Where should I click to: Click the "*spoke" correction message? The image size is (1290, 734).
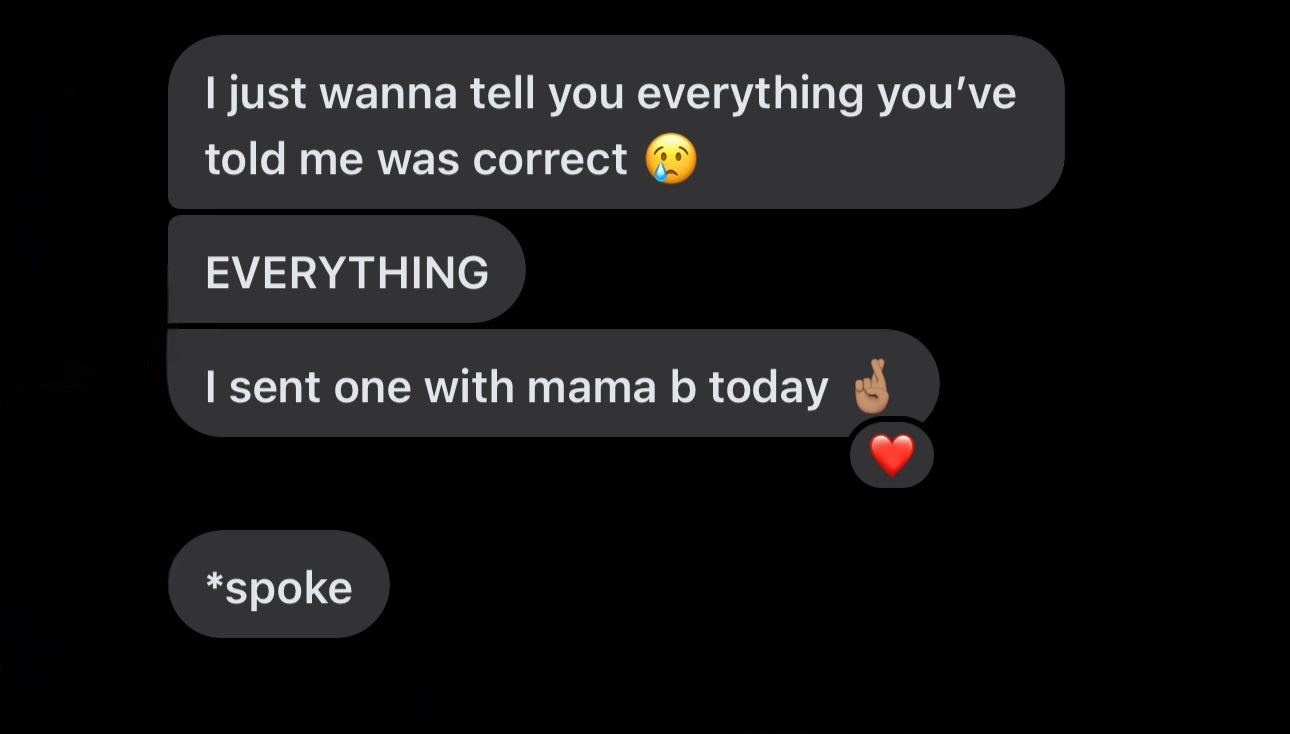(279, 587)
